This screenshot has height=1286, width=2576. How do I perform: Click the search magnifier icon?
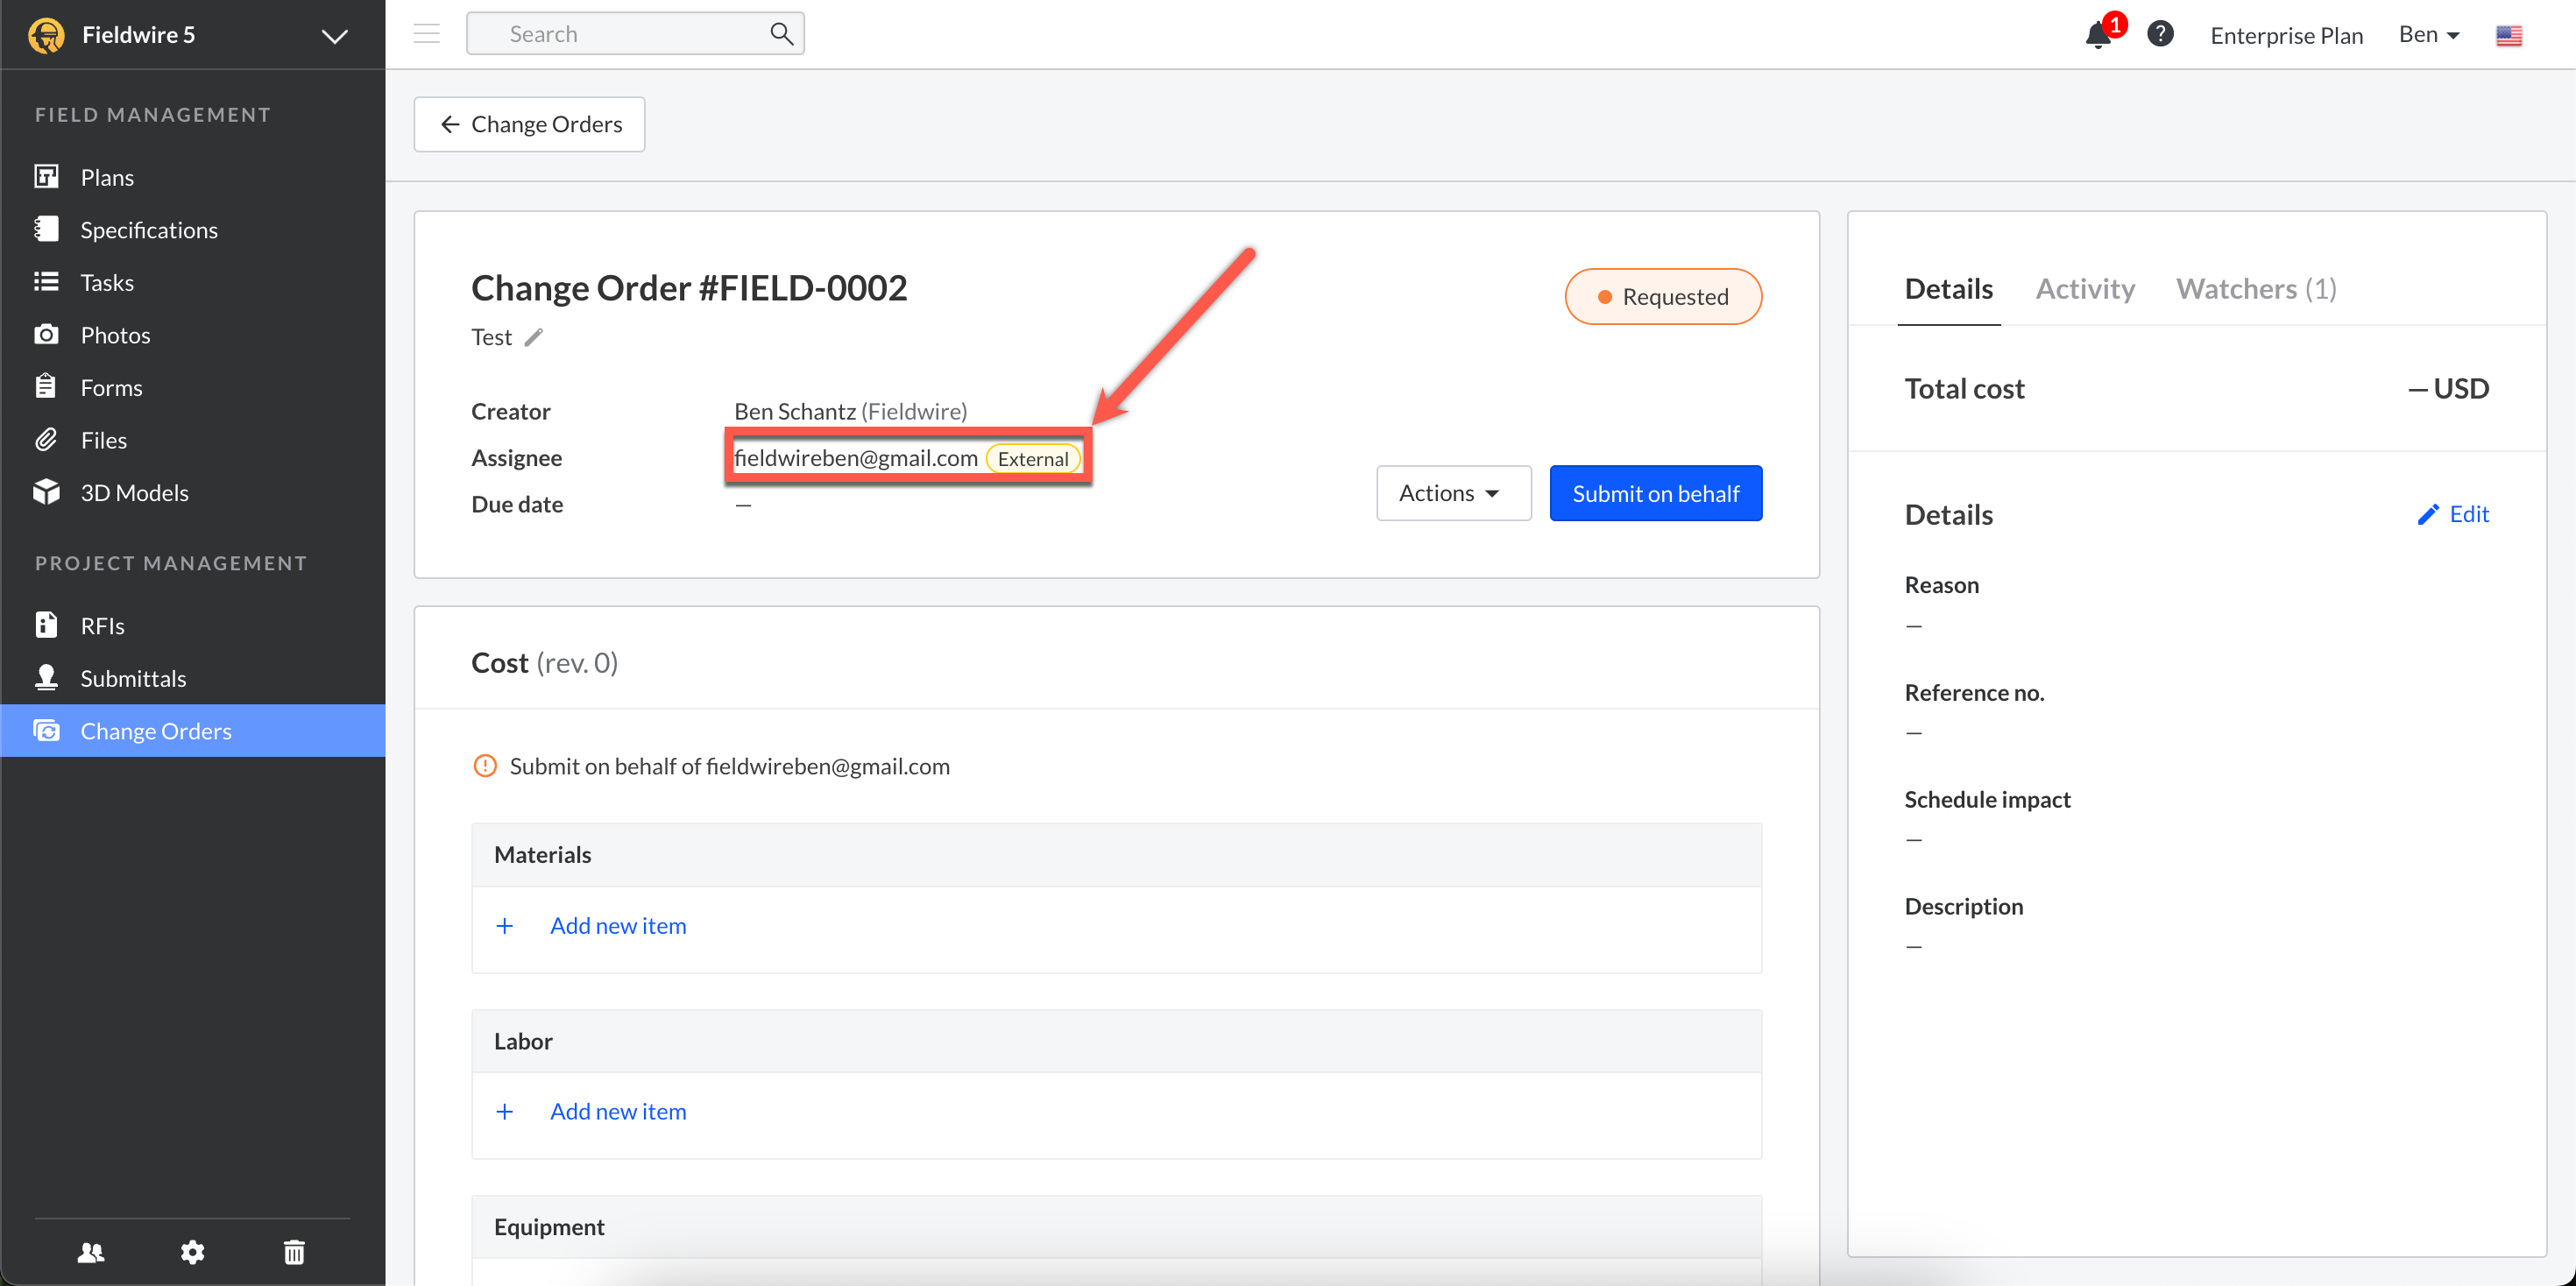click(x=781, y=34)
